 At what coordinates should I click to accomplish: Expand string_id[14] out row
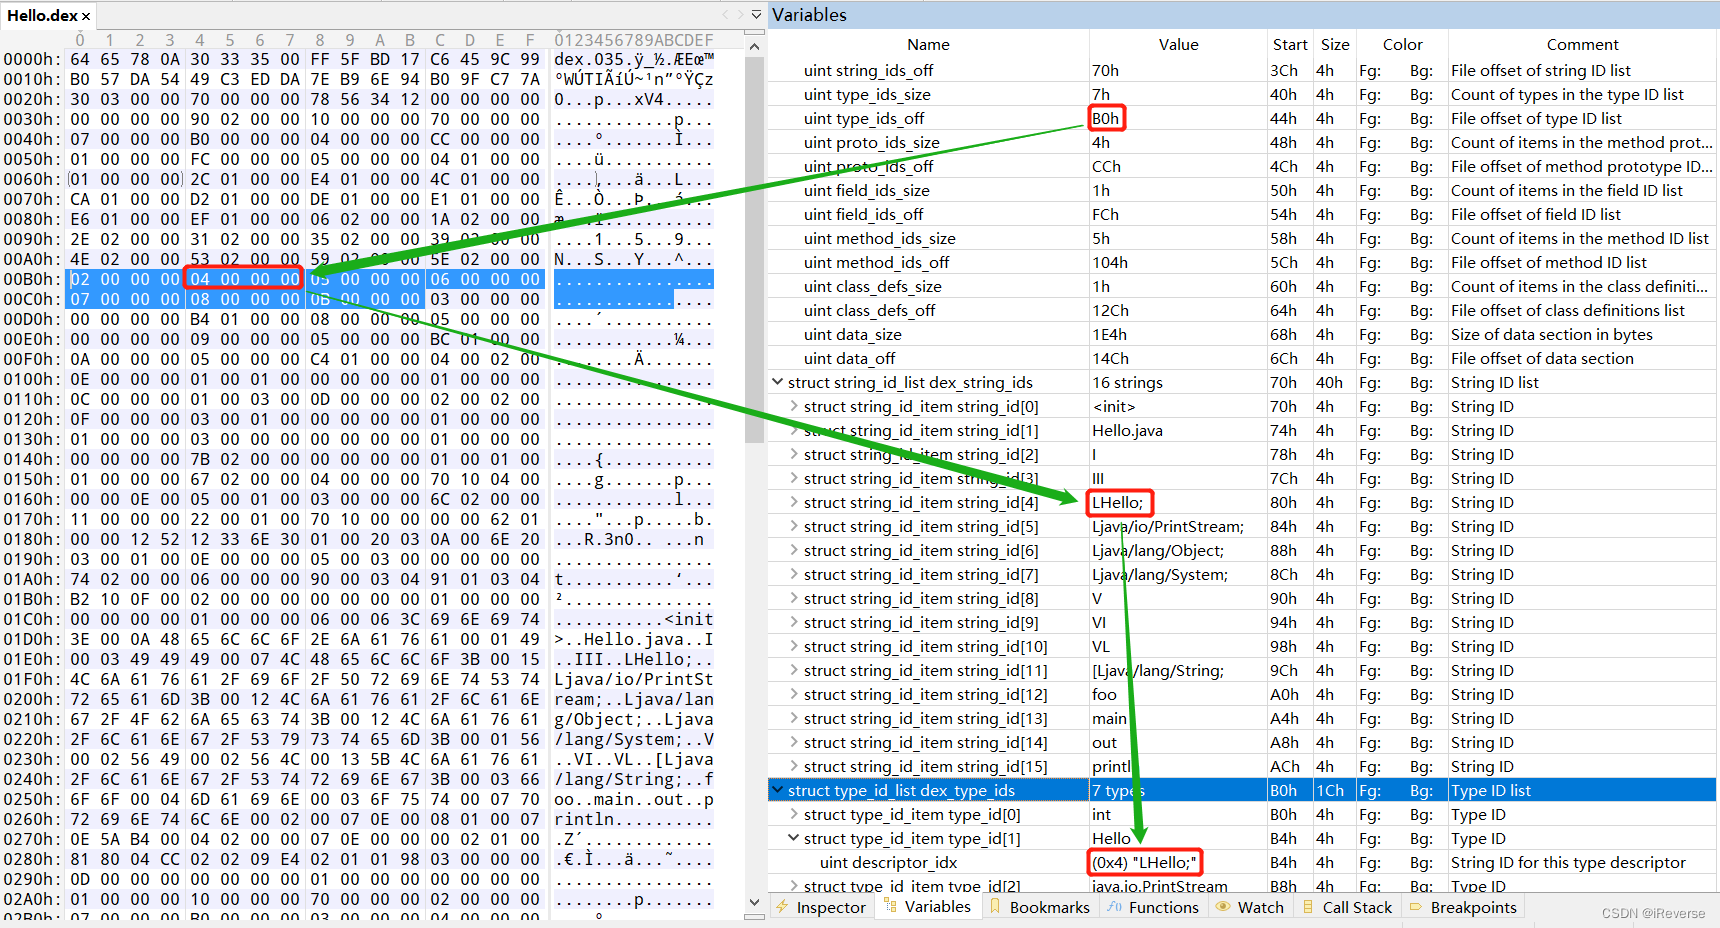coord(794,742)
